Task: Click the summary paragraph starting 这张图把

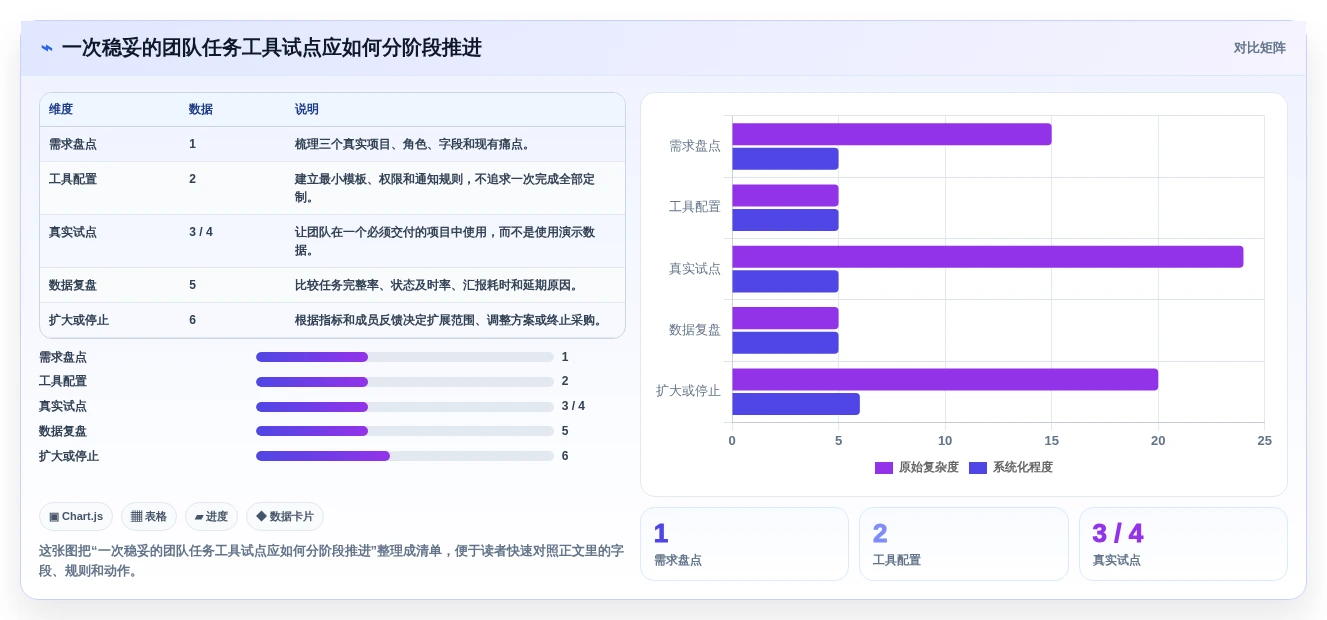Action: [331, 561]
